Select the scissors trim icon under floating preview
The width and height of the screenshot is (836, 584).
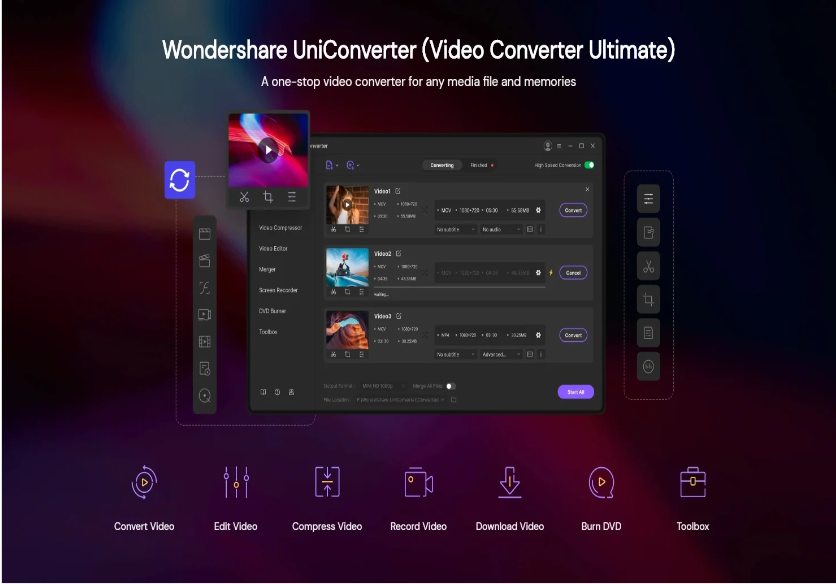[244, 197]
